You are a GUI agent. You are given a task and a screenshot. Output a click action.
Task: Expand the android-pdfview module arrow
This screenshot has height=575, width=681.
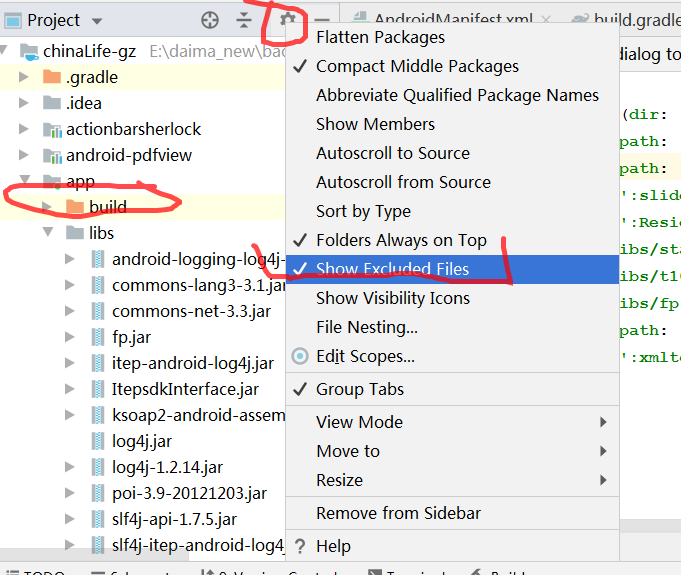pyautogui.click(x=23, y=155)
